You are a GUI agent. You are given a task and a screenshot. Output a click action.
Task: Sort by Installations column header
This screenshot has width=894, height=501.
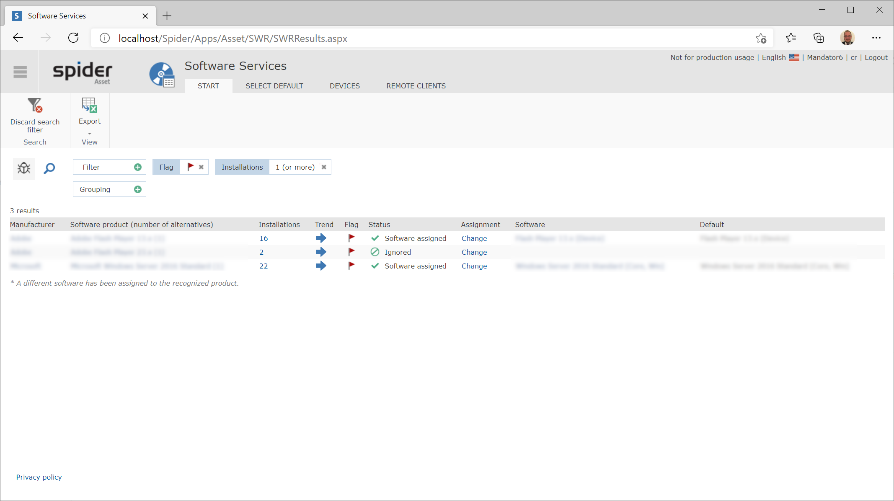tap(279, 225)
